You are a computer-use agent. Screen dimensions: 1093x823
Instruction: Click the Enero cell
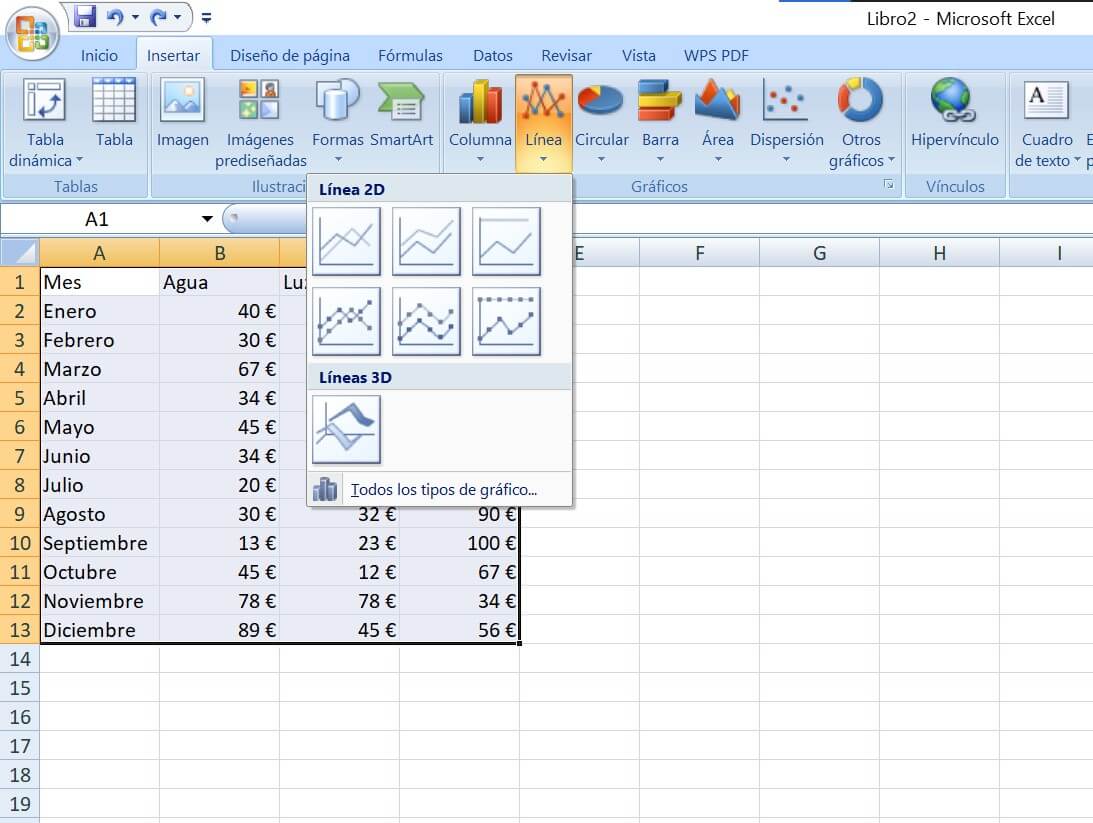click(x=100, y=311)
